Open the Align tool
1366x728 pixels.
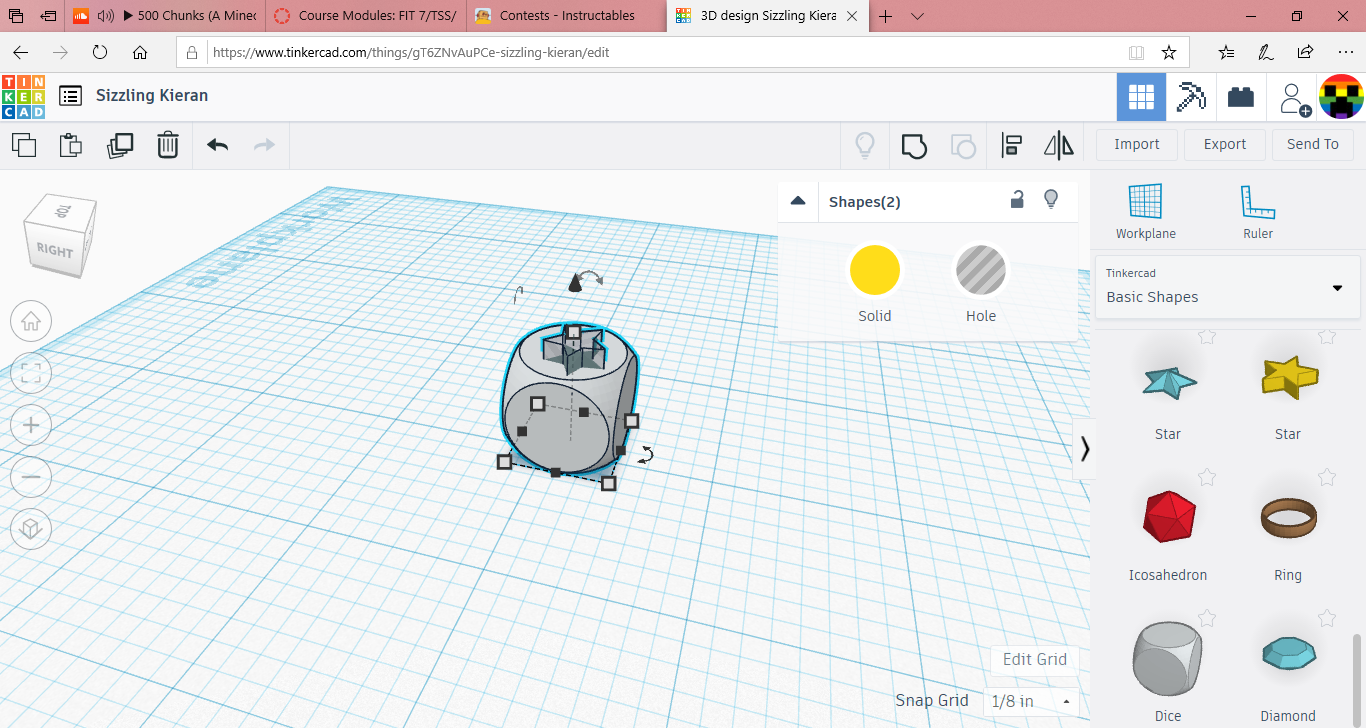1012,146
